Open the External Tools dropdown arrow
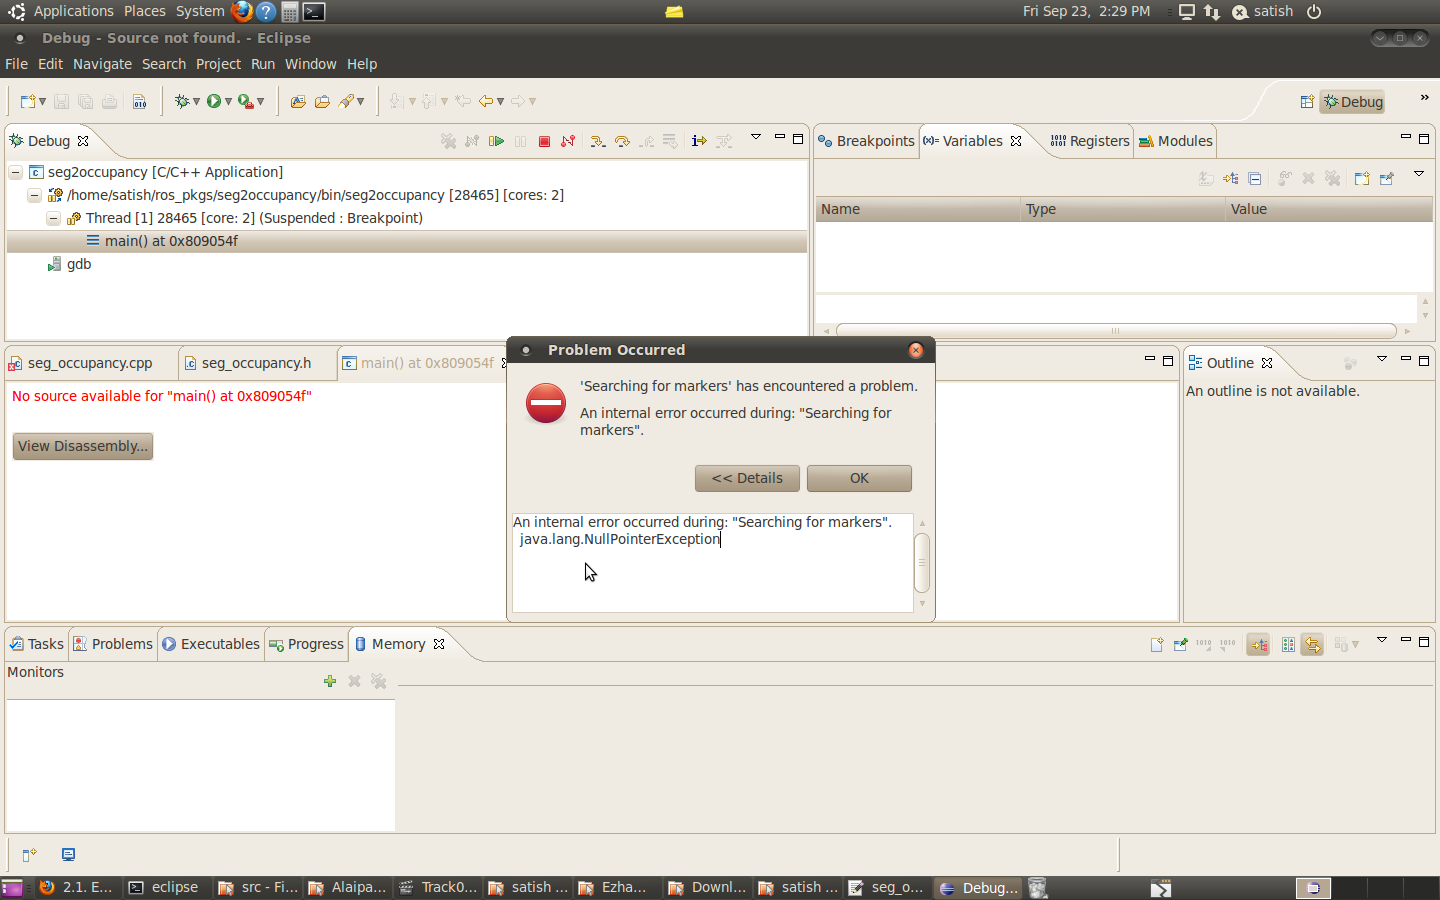This screenshot has height=900, width=1440. tap(261, 101)
